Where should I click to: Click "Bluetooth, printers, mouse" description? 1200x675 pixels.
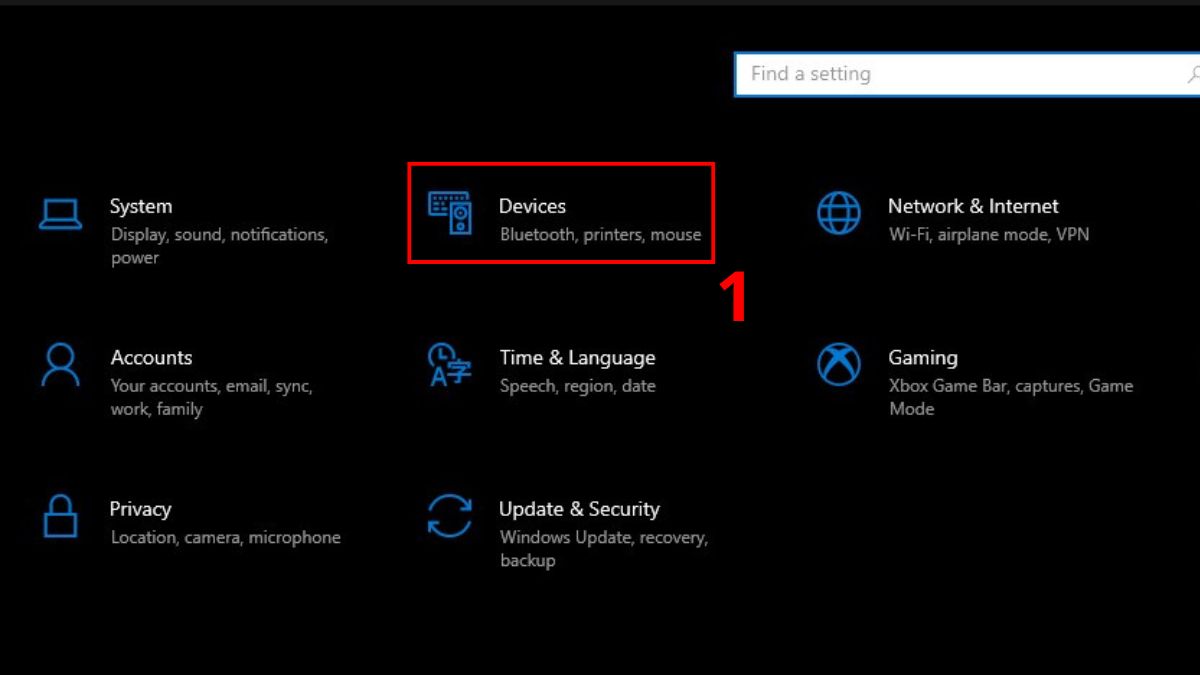[x=600, y=235]
